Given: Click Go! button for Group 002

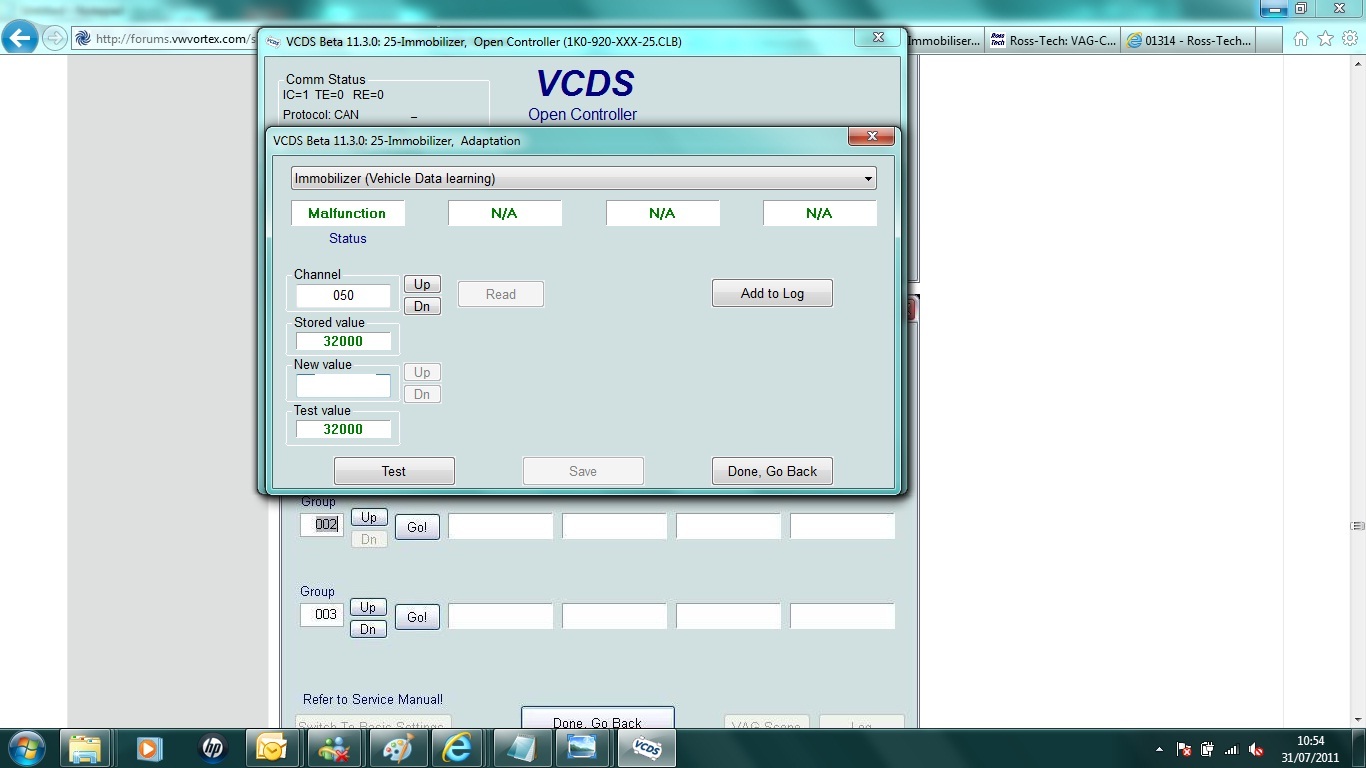Looking at the screenshot, I should pos(417,527).
